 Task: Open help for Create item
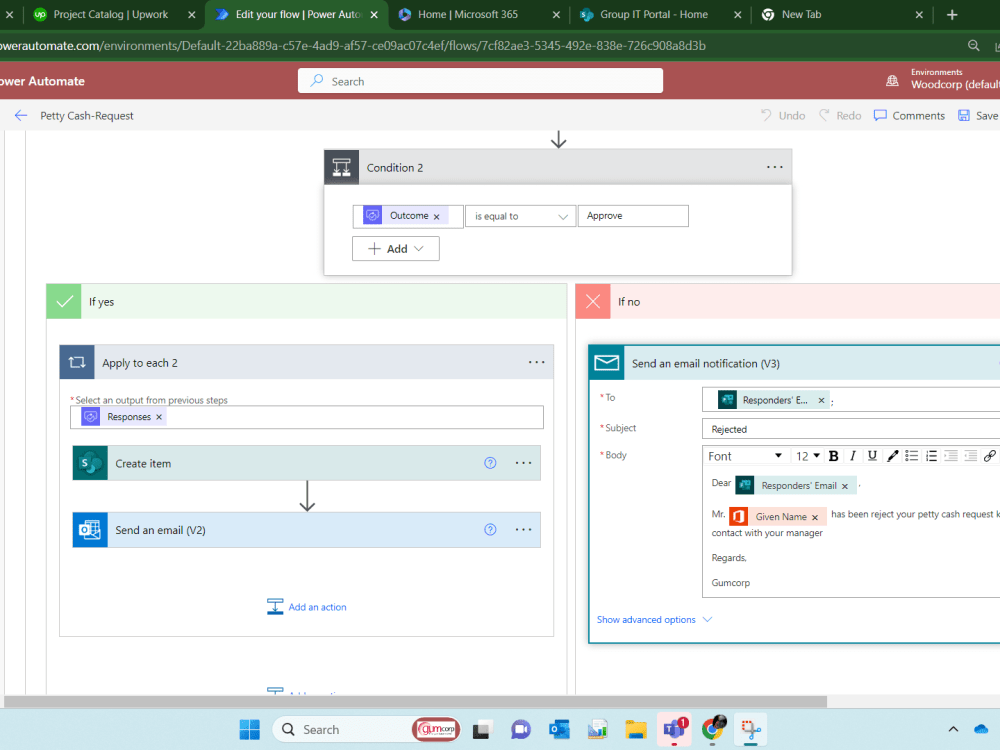click(x=490, y=463)
